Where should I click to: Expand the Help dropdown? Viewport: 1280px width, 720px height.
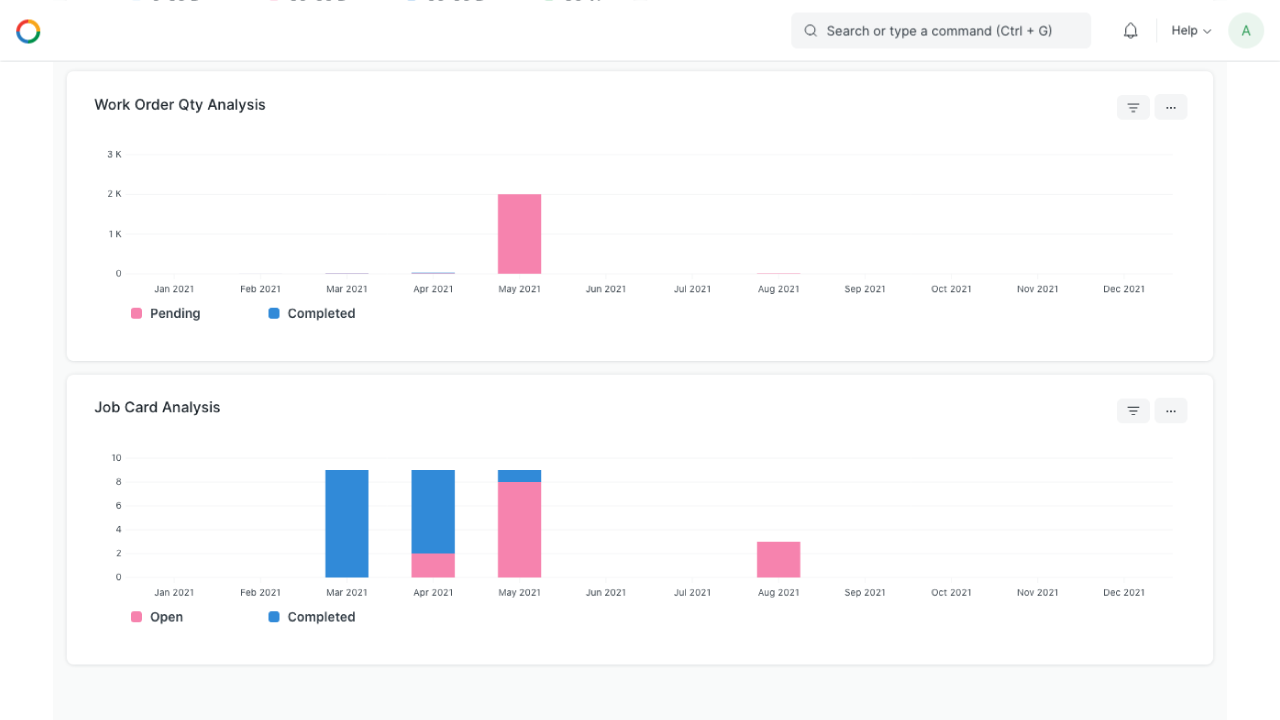pos(1190,30)
